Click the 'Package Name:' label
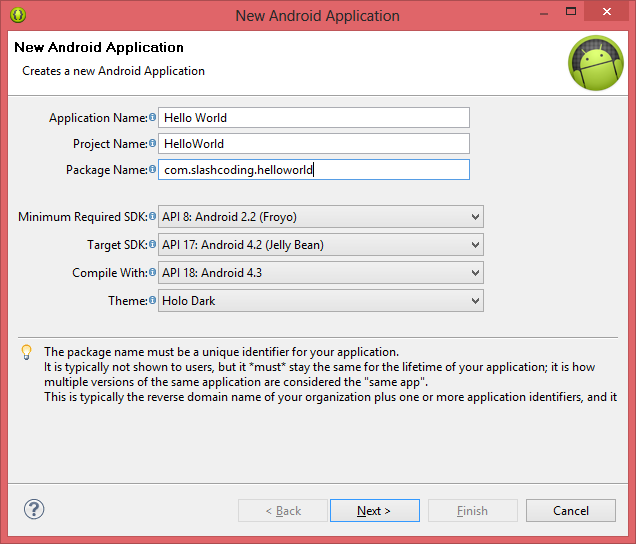Screen dimensions: 636x544 [x=107, y=170]
